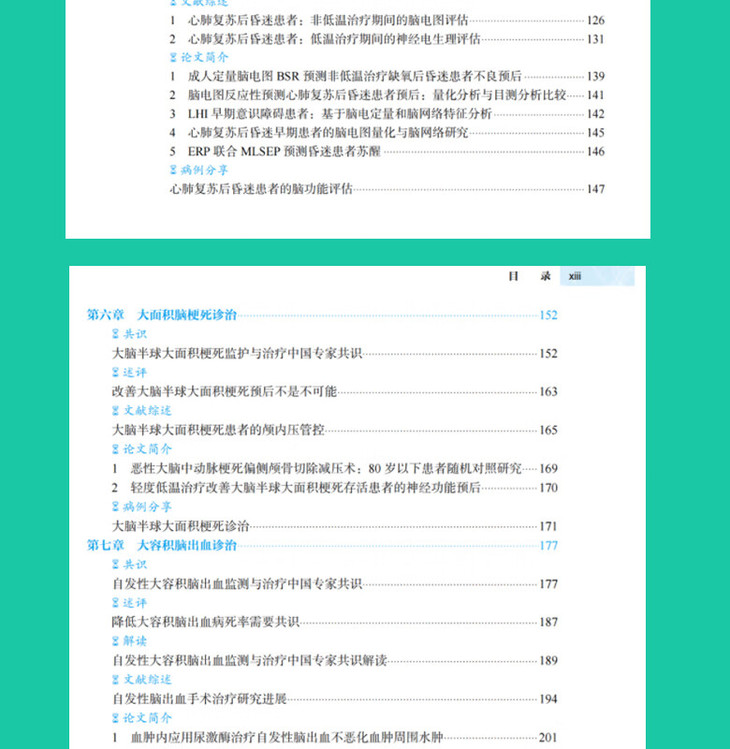730x749 pixels.
Task: Click the blue chapter page number 152
Action: tap(548, 315)
